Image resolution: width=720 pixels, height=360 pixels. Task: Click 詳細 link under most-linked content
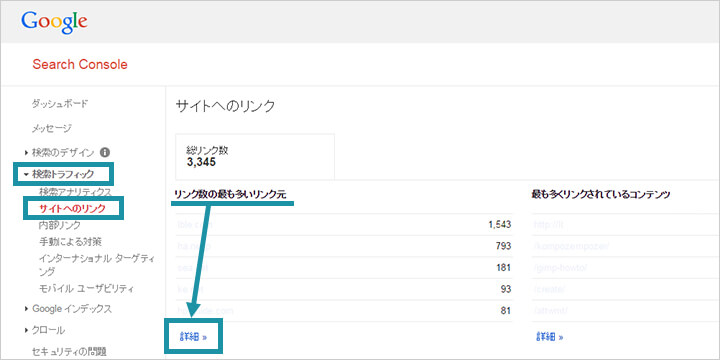550,338
